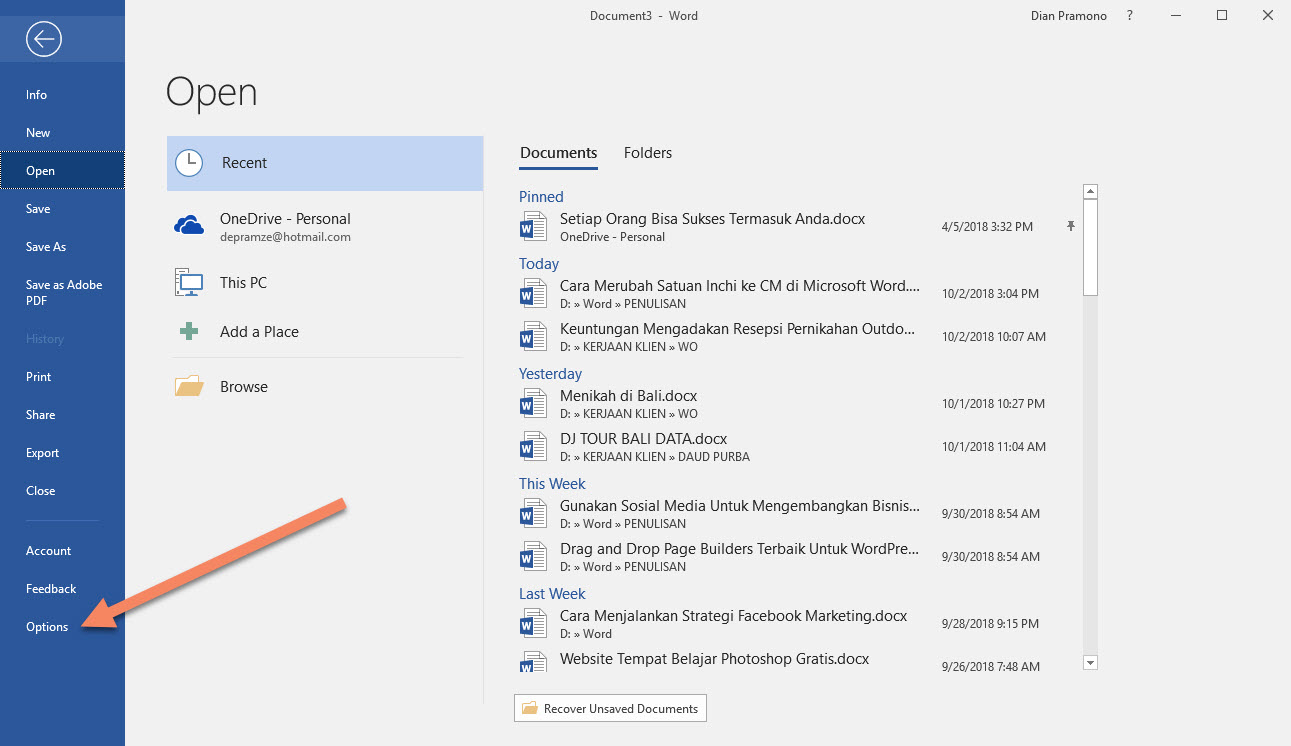This screenshot has width=1291, height=746.
Task: Open the Print pane
Action: click(38, 376)
